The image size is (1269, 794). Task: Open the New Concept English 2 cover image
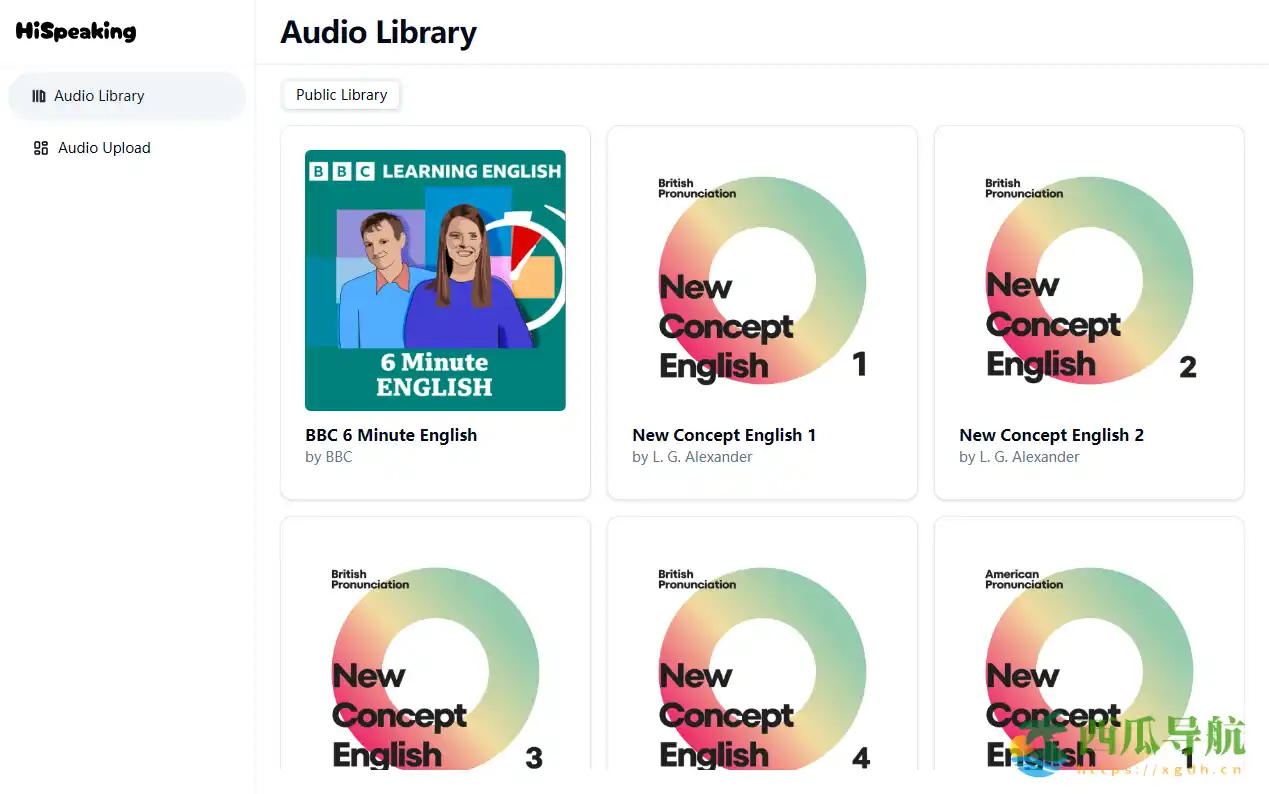[1089, 280]
